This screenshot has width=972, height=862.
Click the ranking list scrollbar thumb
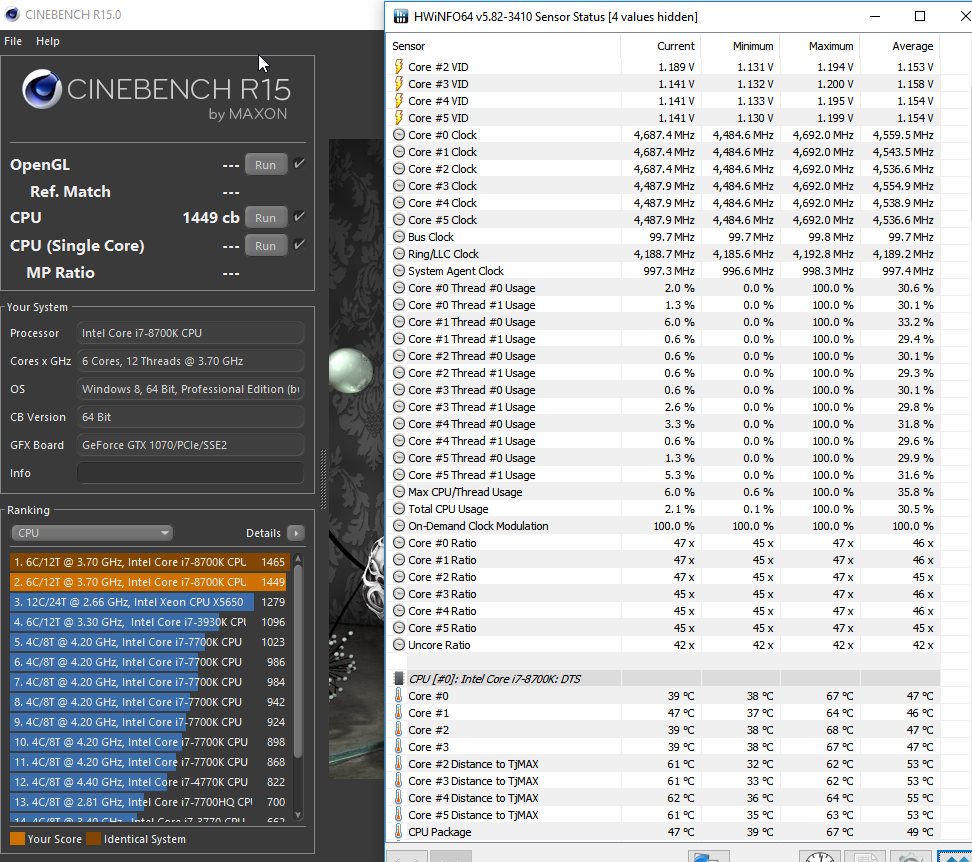(298, 660)
